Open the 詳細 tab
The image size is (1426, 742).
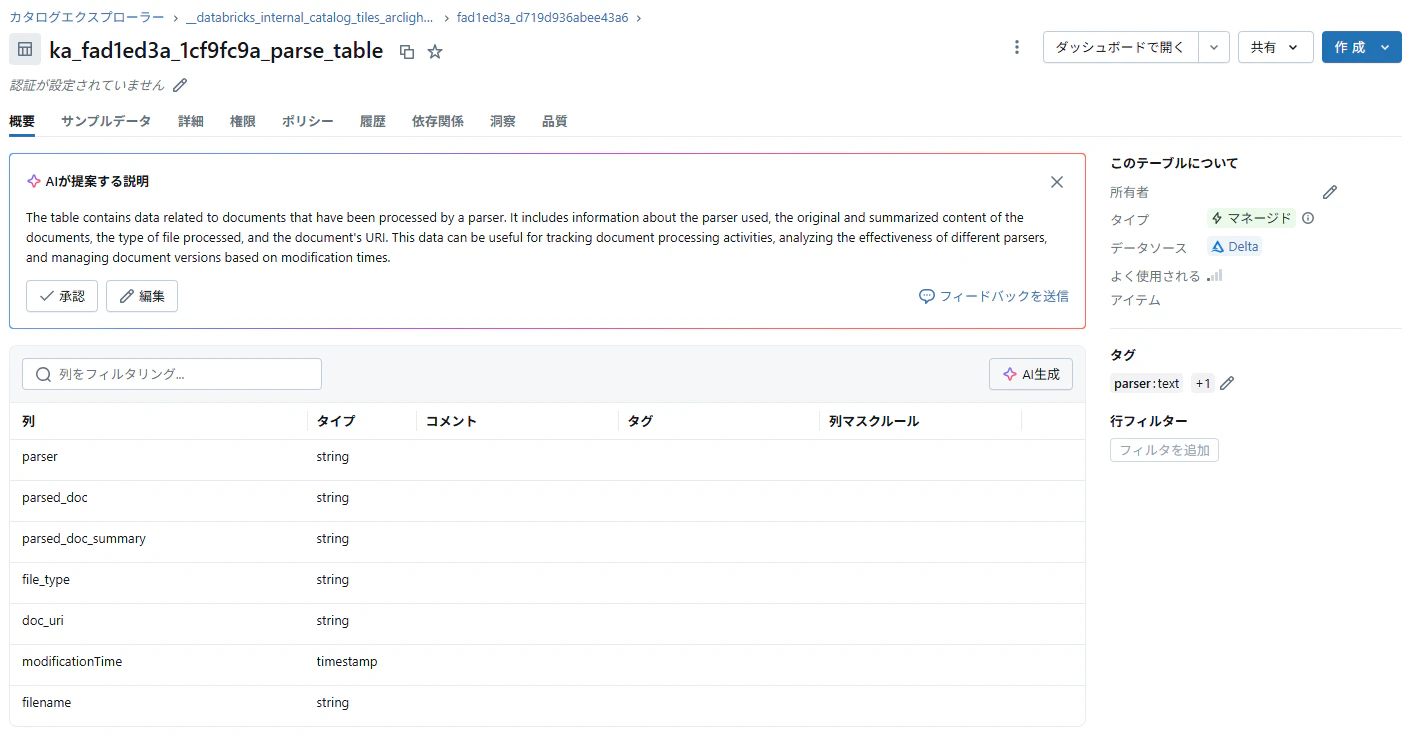point(191,121)
